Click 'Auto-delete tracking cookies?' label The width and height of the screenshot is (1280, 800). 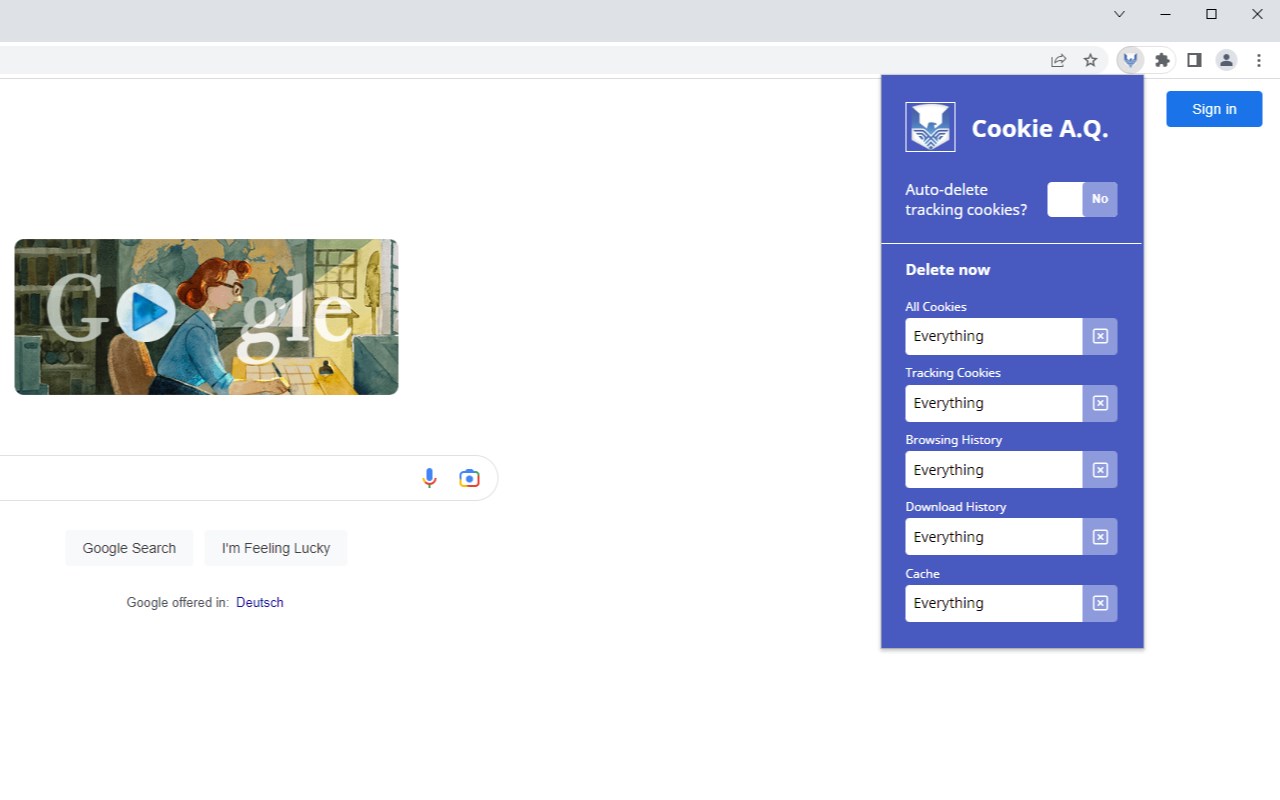pos(966,200)
